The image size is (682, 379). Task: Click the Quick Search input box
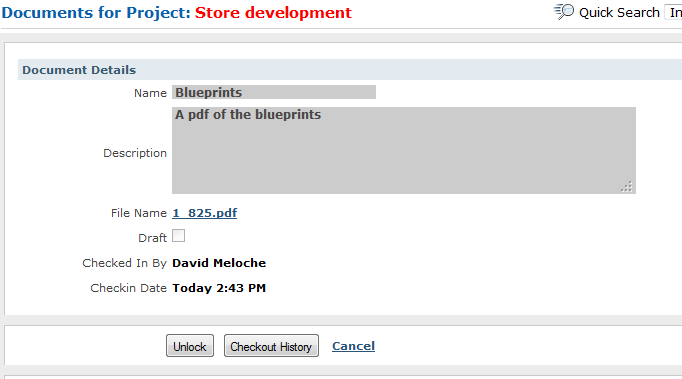click(673, 12)
